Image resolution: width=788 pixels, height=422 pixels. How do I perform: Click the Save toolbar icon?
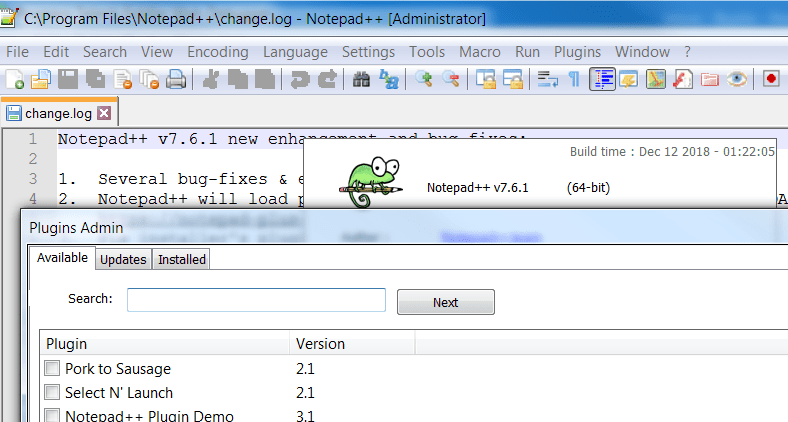[68, 79]
